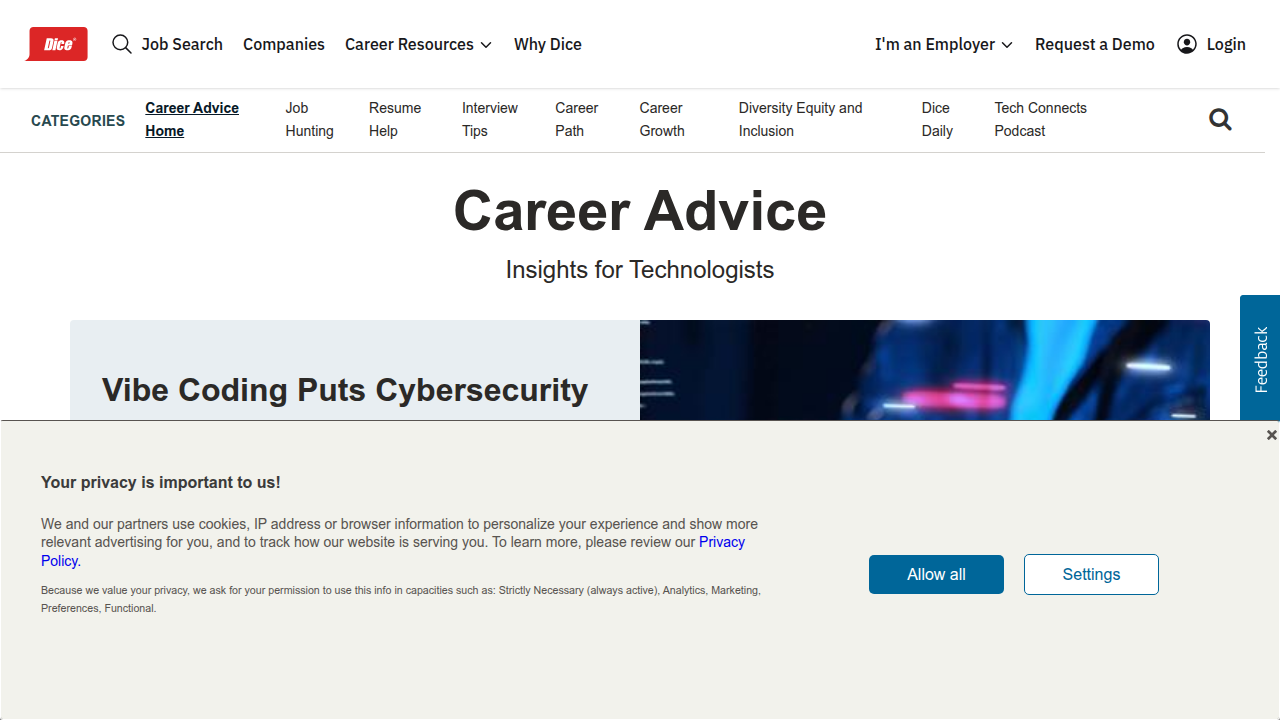Click the Career Advice heading
The image size is (1280, 720).
(640, 211)
